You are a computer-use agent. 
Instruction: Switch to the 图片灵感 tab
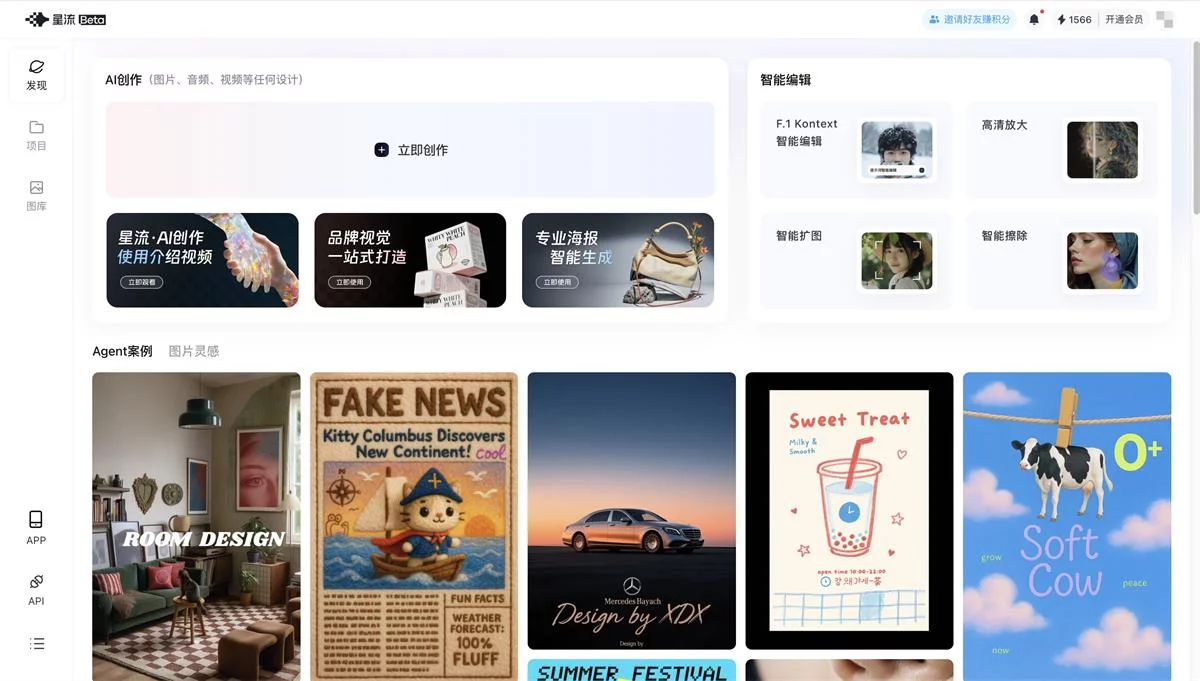[194, 351]
